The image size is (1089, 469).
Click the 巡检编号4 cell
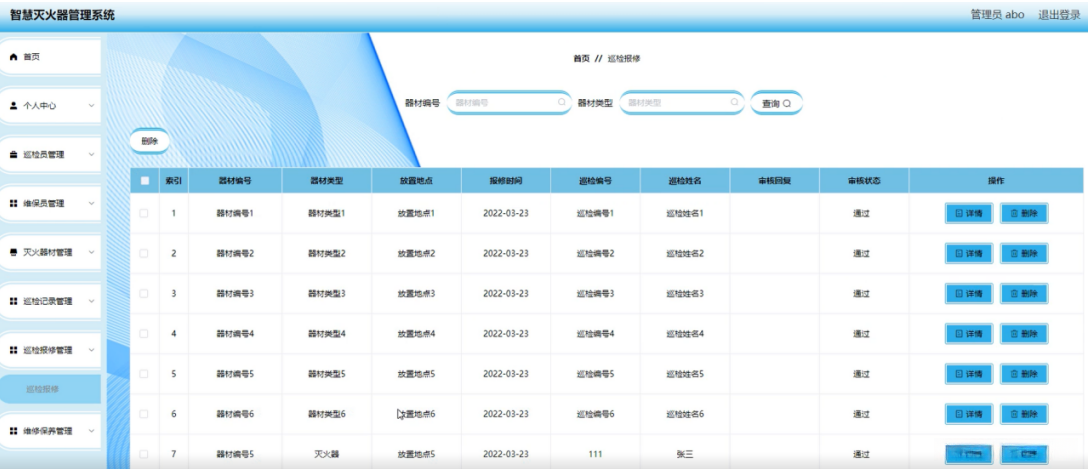pyautogui.click(x=595, y=334)
